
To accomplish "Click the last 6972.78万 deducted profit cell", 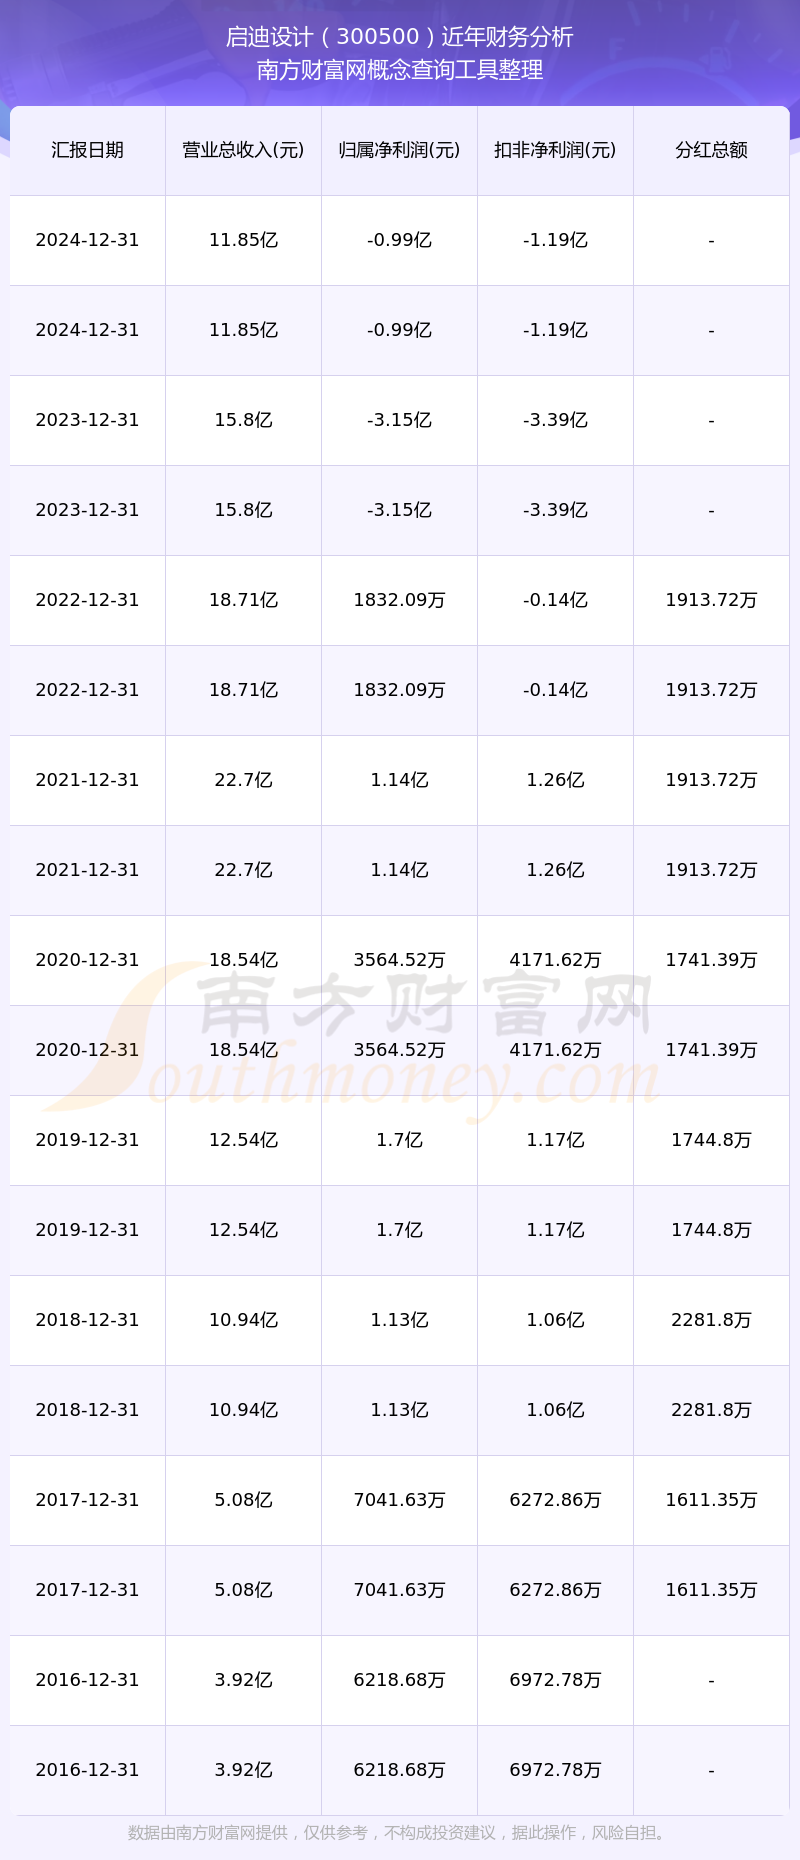I will pos(555,1770).
